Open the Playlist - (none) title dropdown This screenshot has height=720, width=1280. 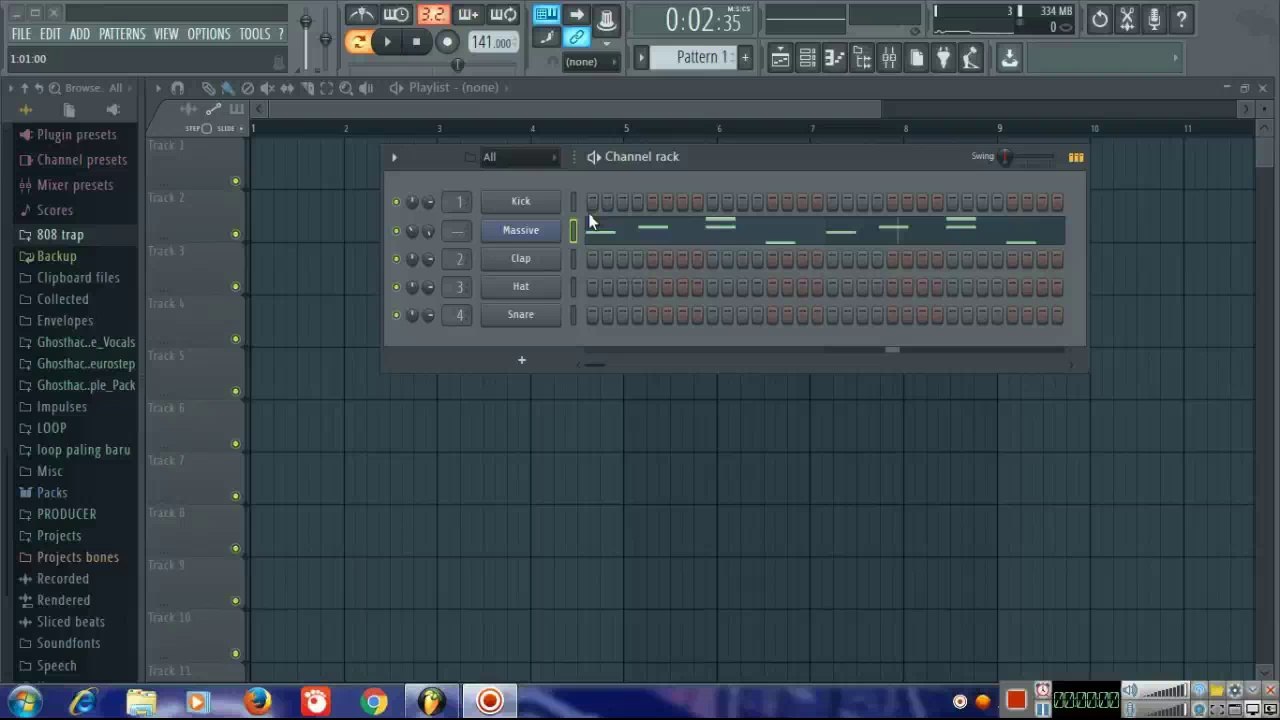point(453,88)
